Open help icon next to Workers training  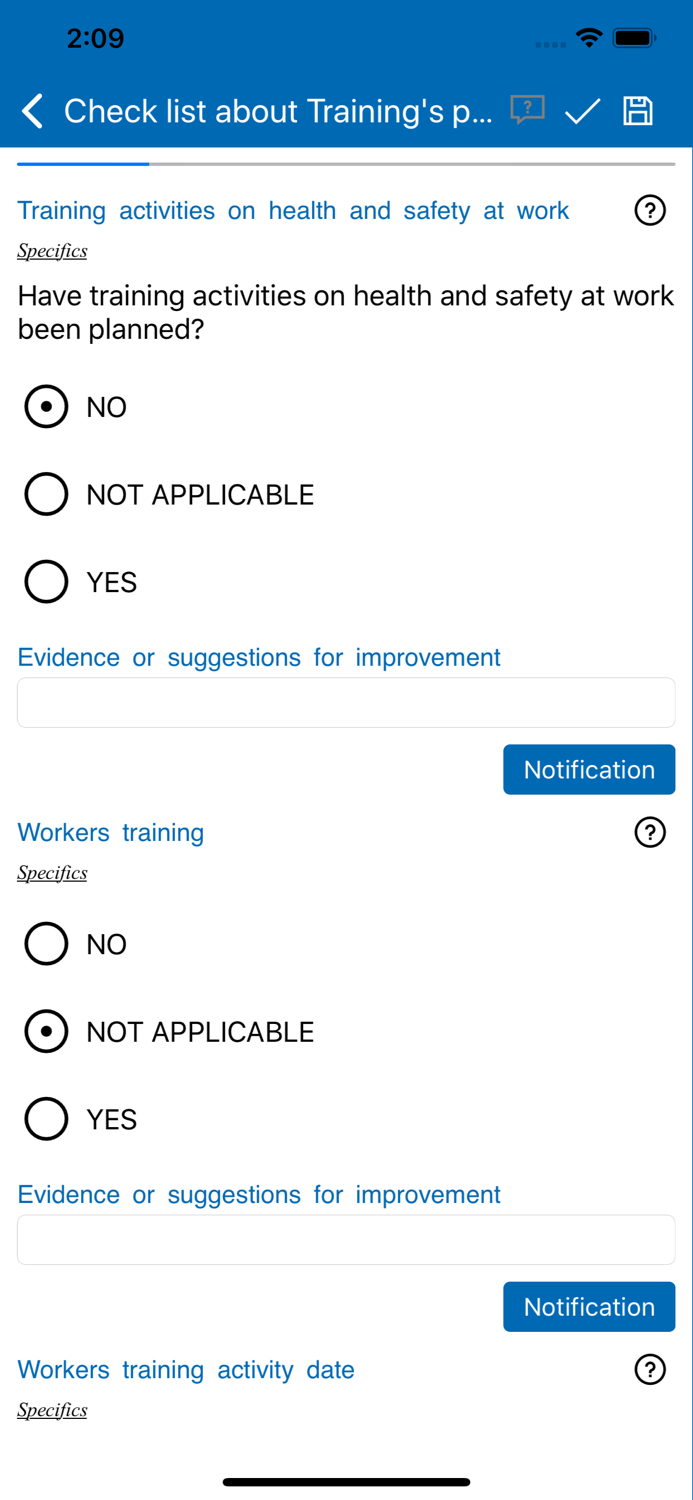pyautogui.click(x=650, y=832)
